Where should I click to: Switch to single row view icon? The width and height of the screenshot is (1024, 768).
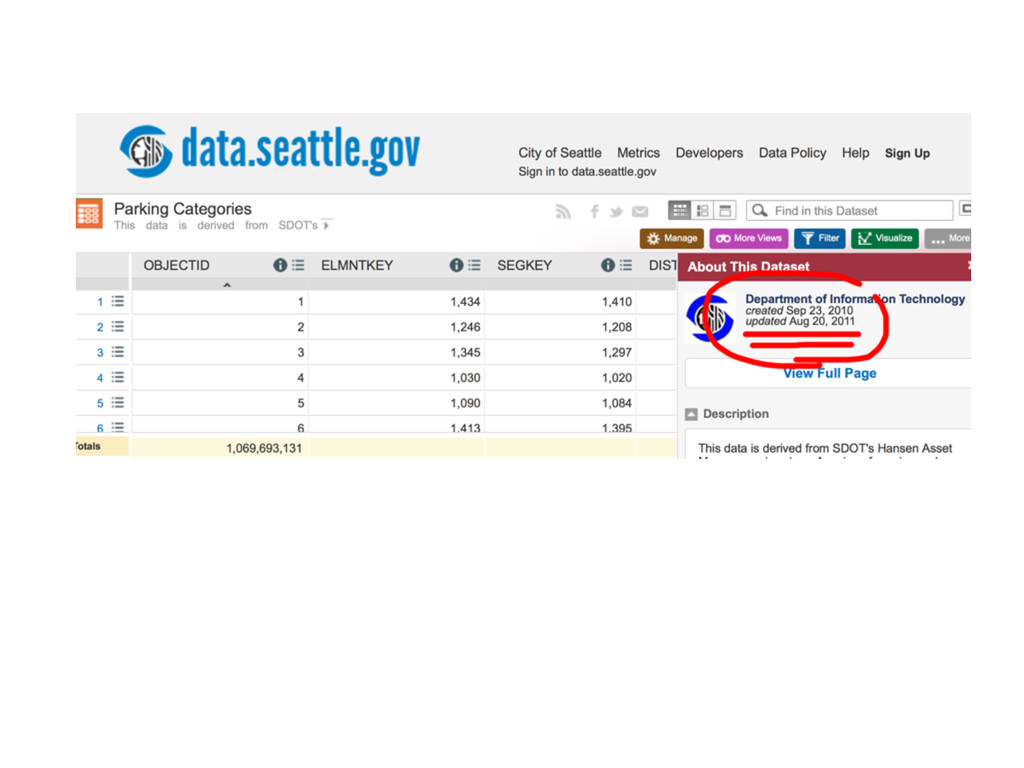pyautogui.click(x=725, y=210)
